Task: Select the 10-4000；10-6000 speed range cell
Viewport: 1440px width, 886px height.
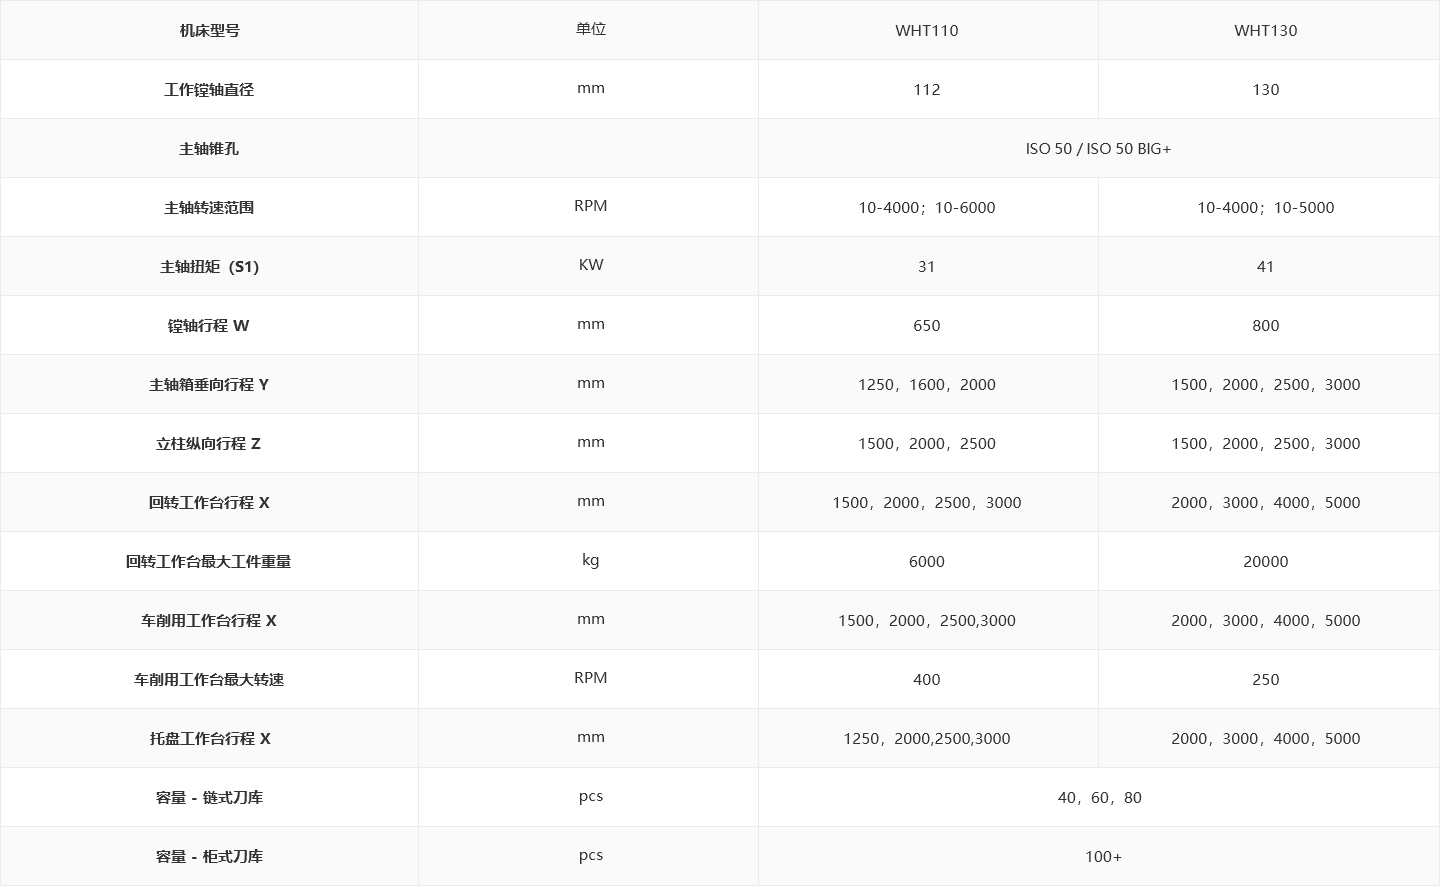Action: point(926,207)
